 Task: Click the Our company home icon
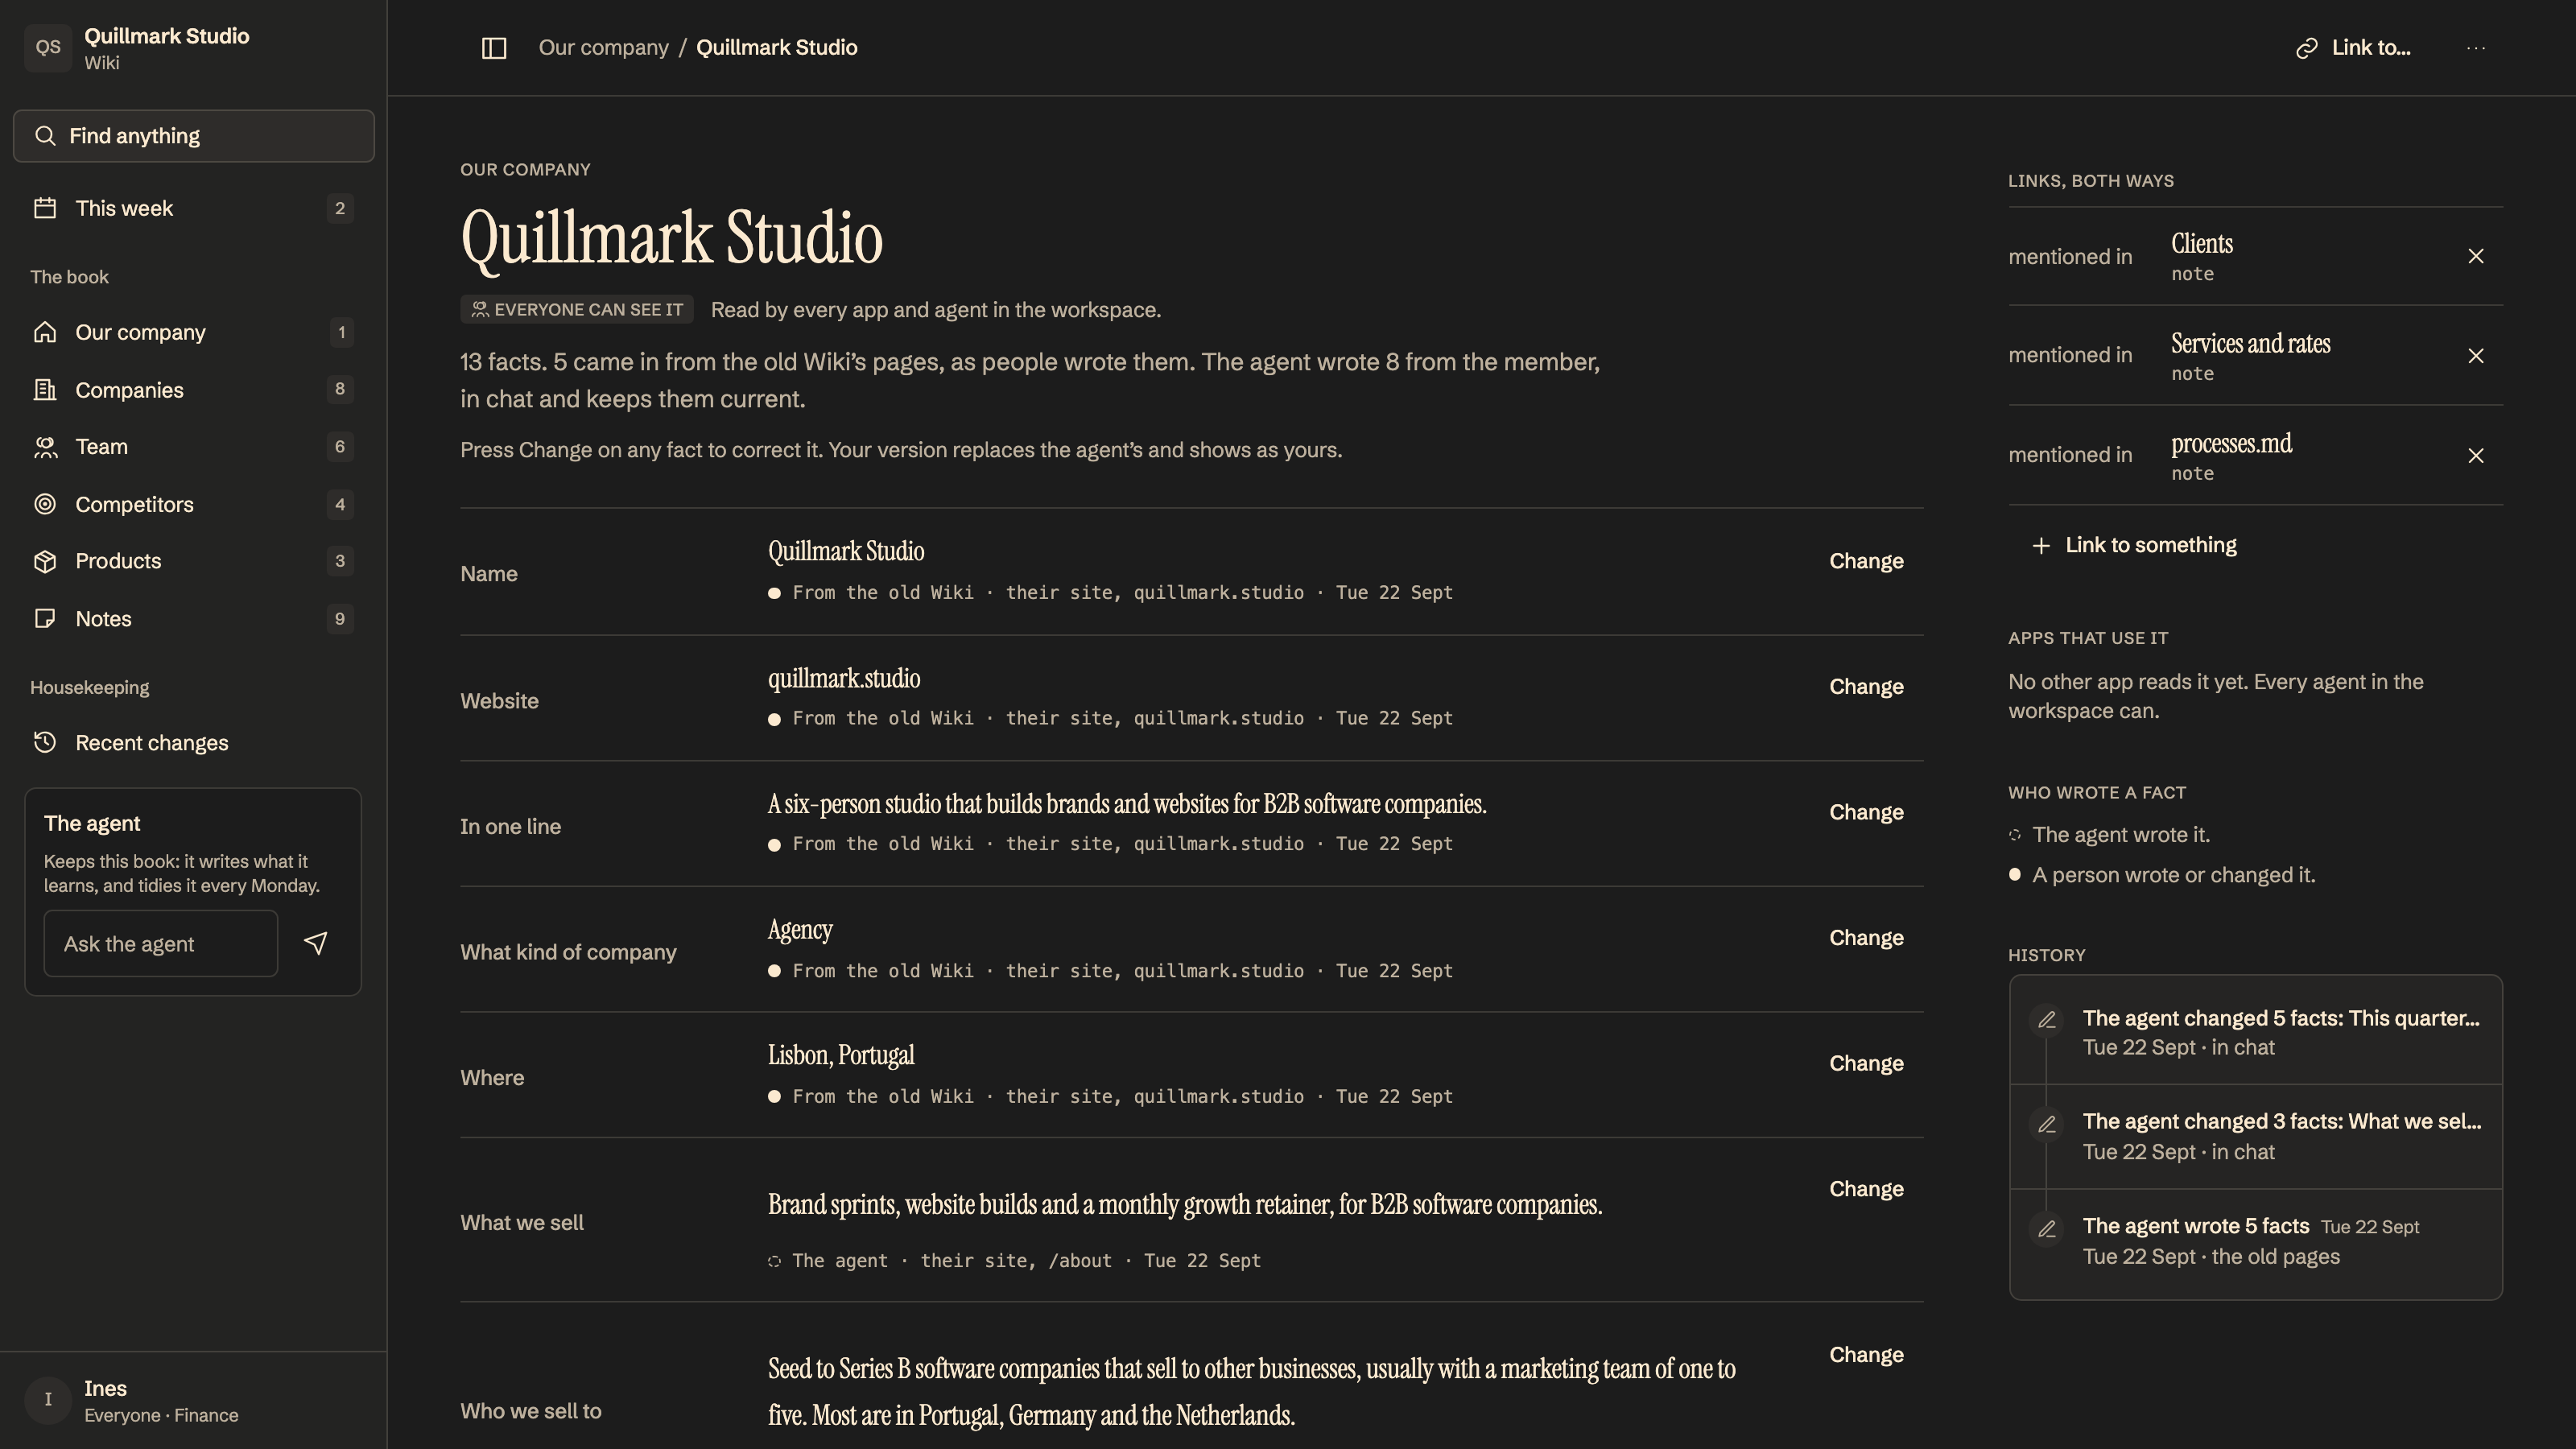click(x=45, y=332)
